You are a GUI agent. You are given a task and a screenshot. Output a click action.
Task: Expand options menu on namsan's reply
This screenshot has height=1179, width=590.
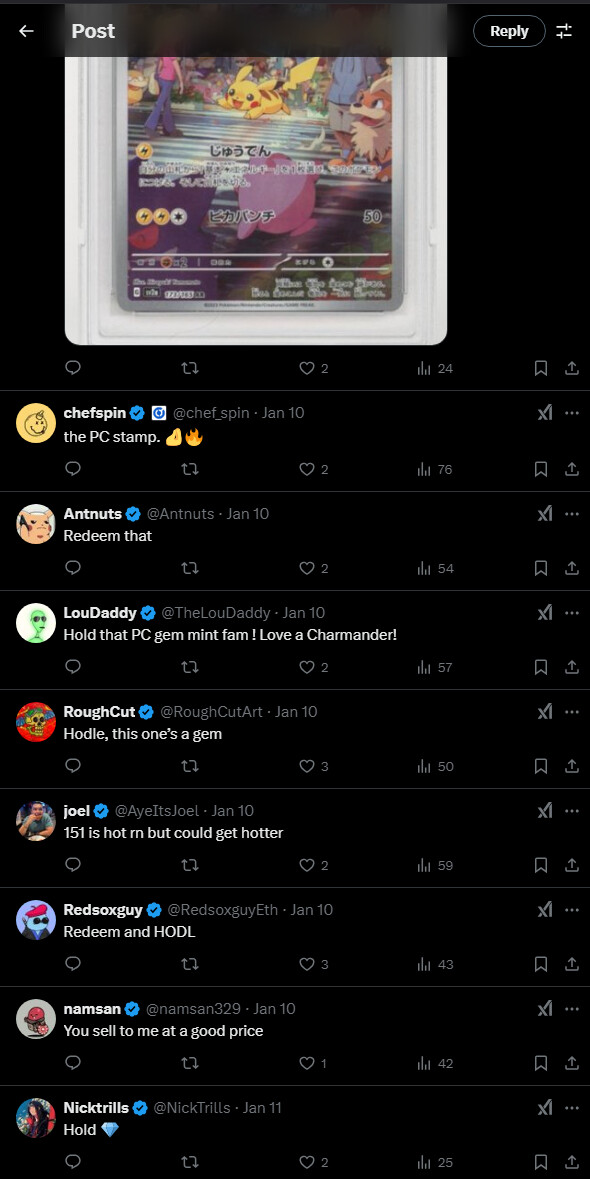point(572,1008)
